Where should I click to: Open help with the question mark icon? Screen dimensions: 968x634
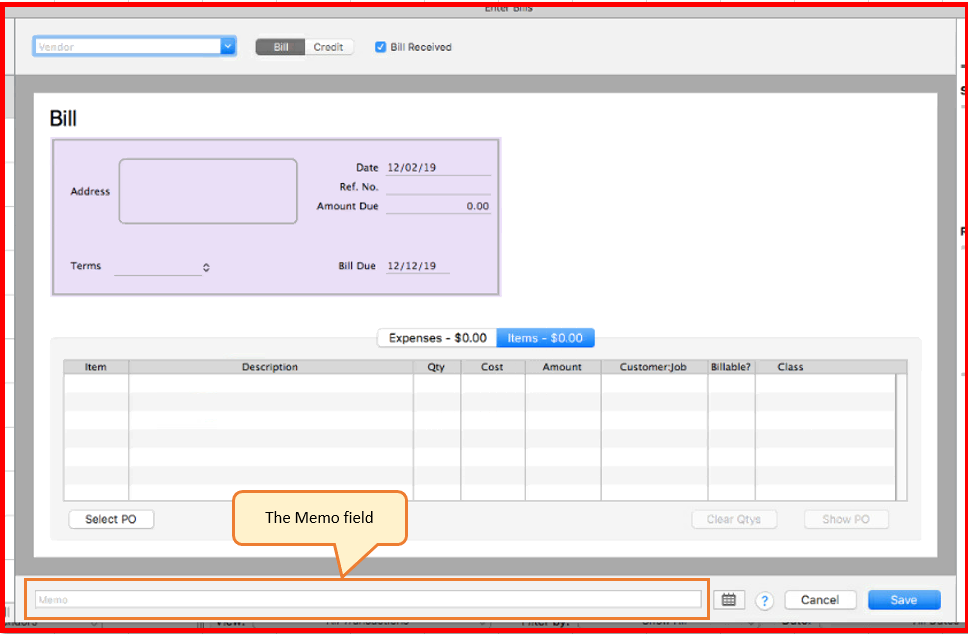click(x=764, y=600)
